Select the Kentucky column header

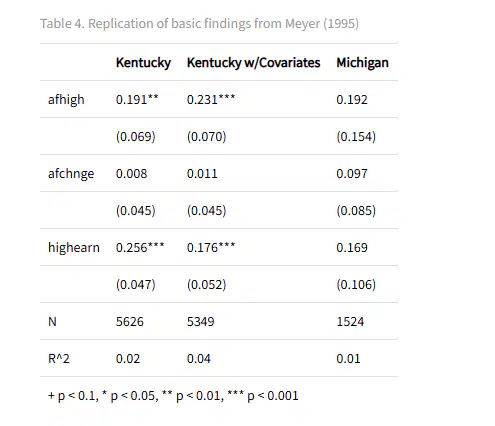click(x=143, y=63)
